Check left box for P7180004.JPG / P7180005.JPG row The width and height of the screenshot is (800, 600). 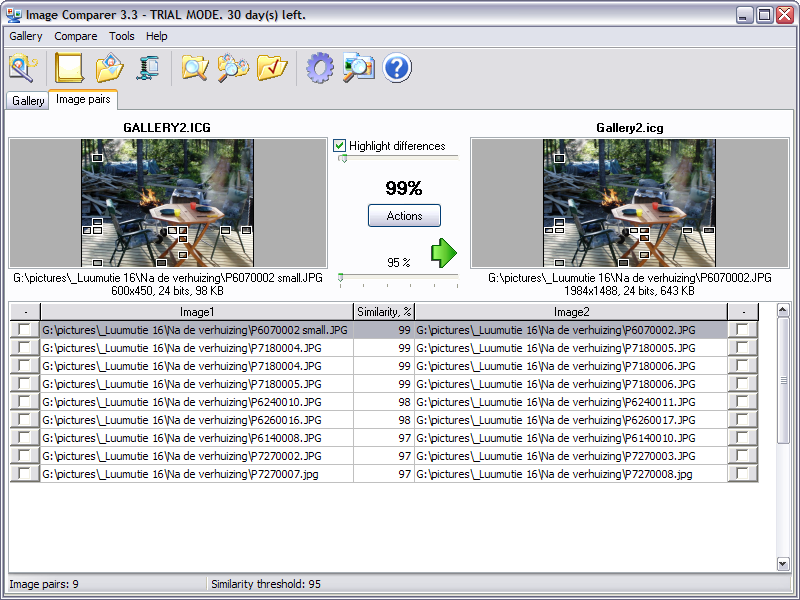pos(24,347)
